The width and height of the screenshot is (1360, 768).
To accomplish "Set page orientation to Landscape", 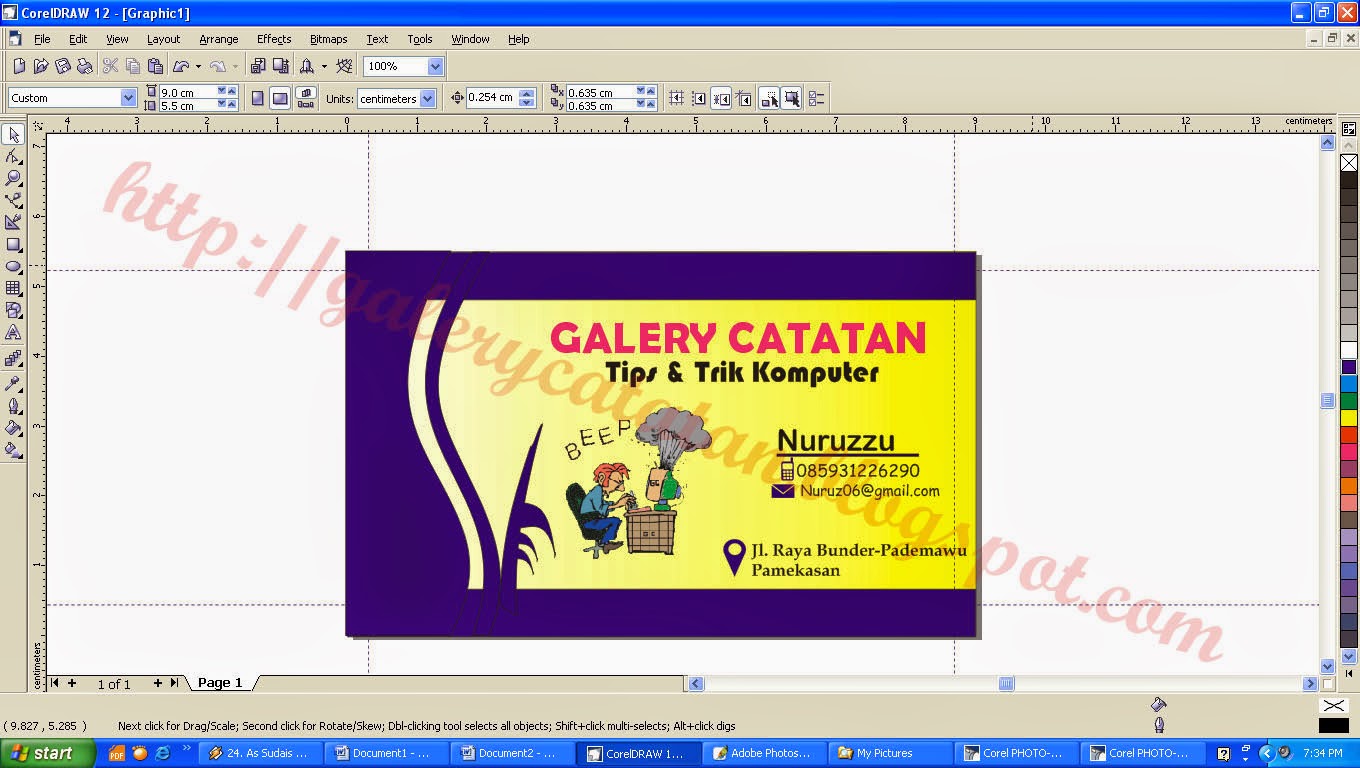I will (x=280, y=98).
